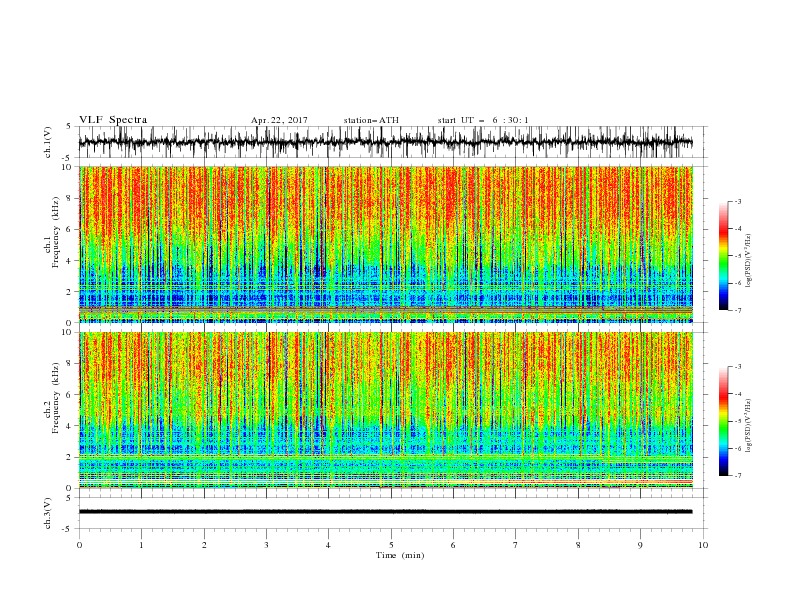Click the 'Time (min)' axis label
792x612 pixels.
pyautogui.click(x=400, y=555)
